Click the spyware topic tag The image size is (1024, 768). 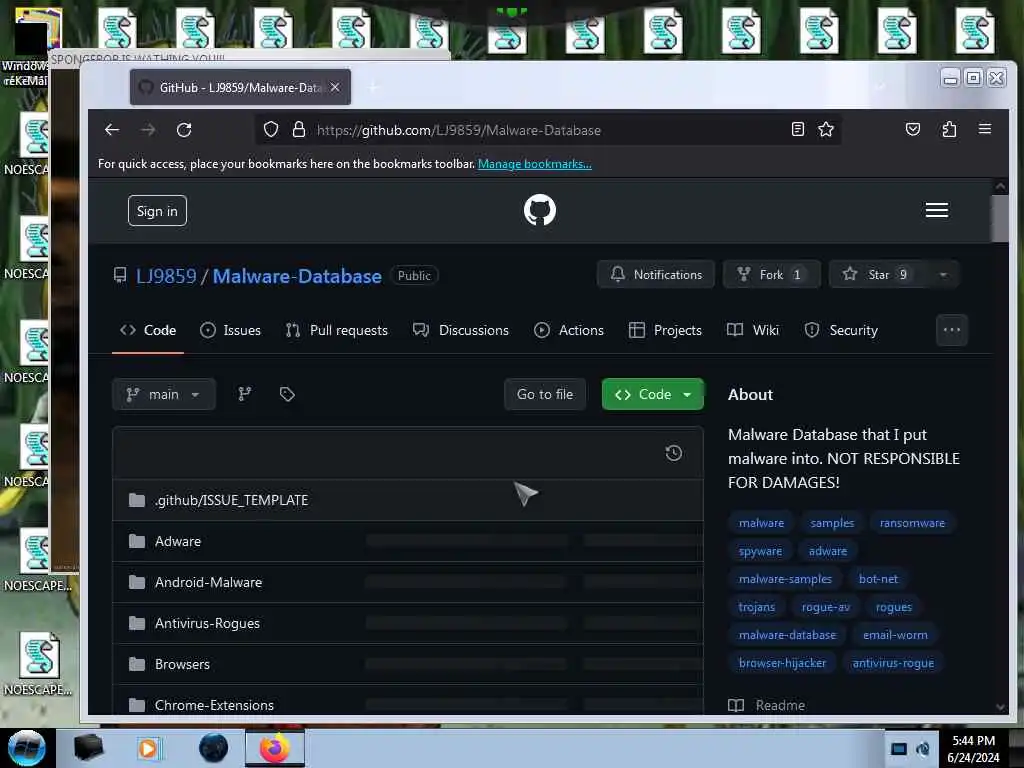760,551
